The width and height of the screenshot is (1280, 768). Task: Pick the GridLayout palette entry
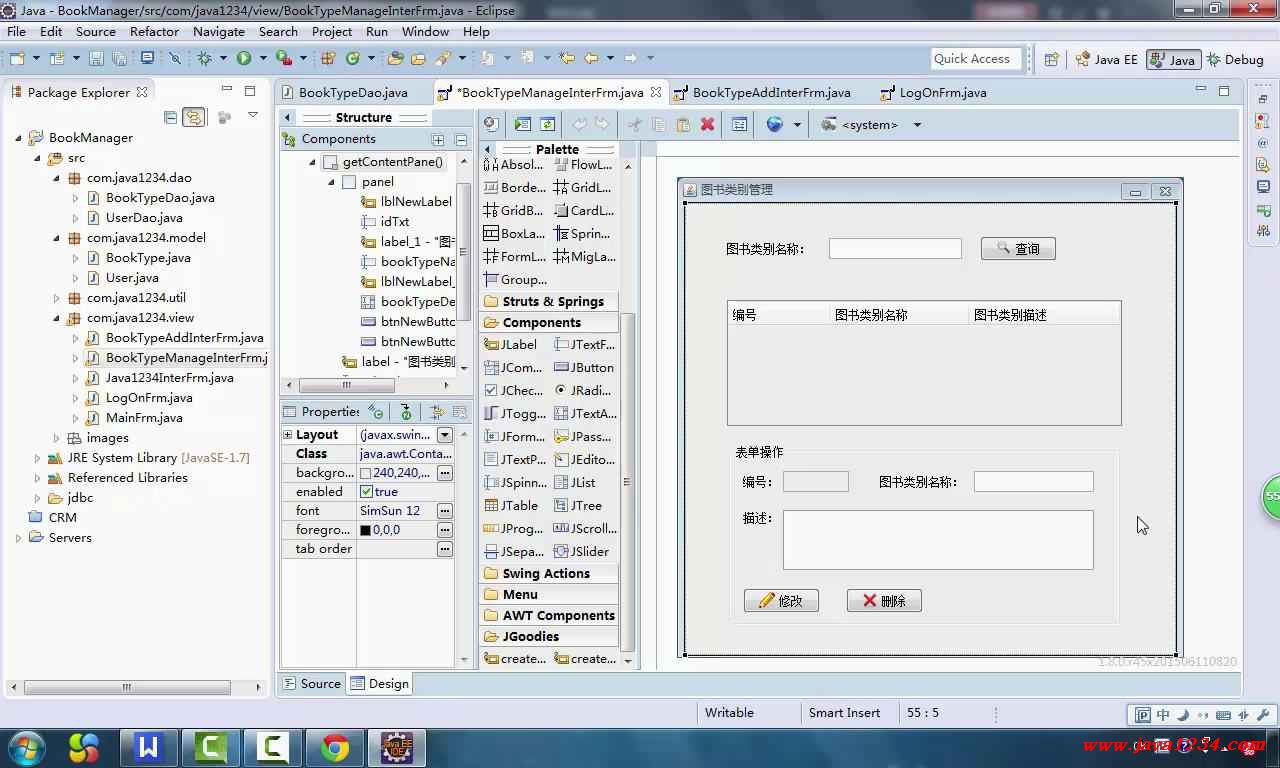click(584, 187)
